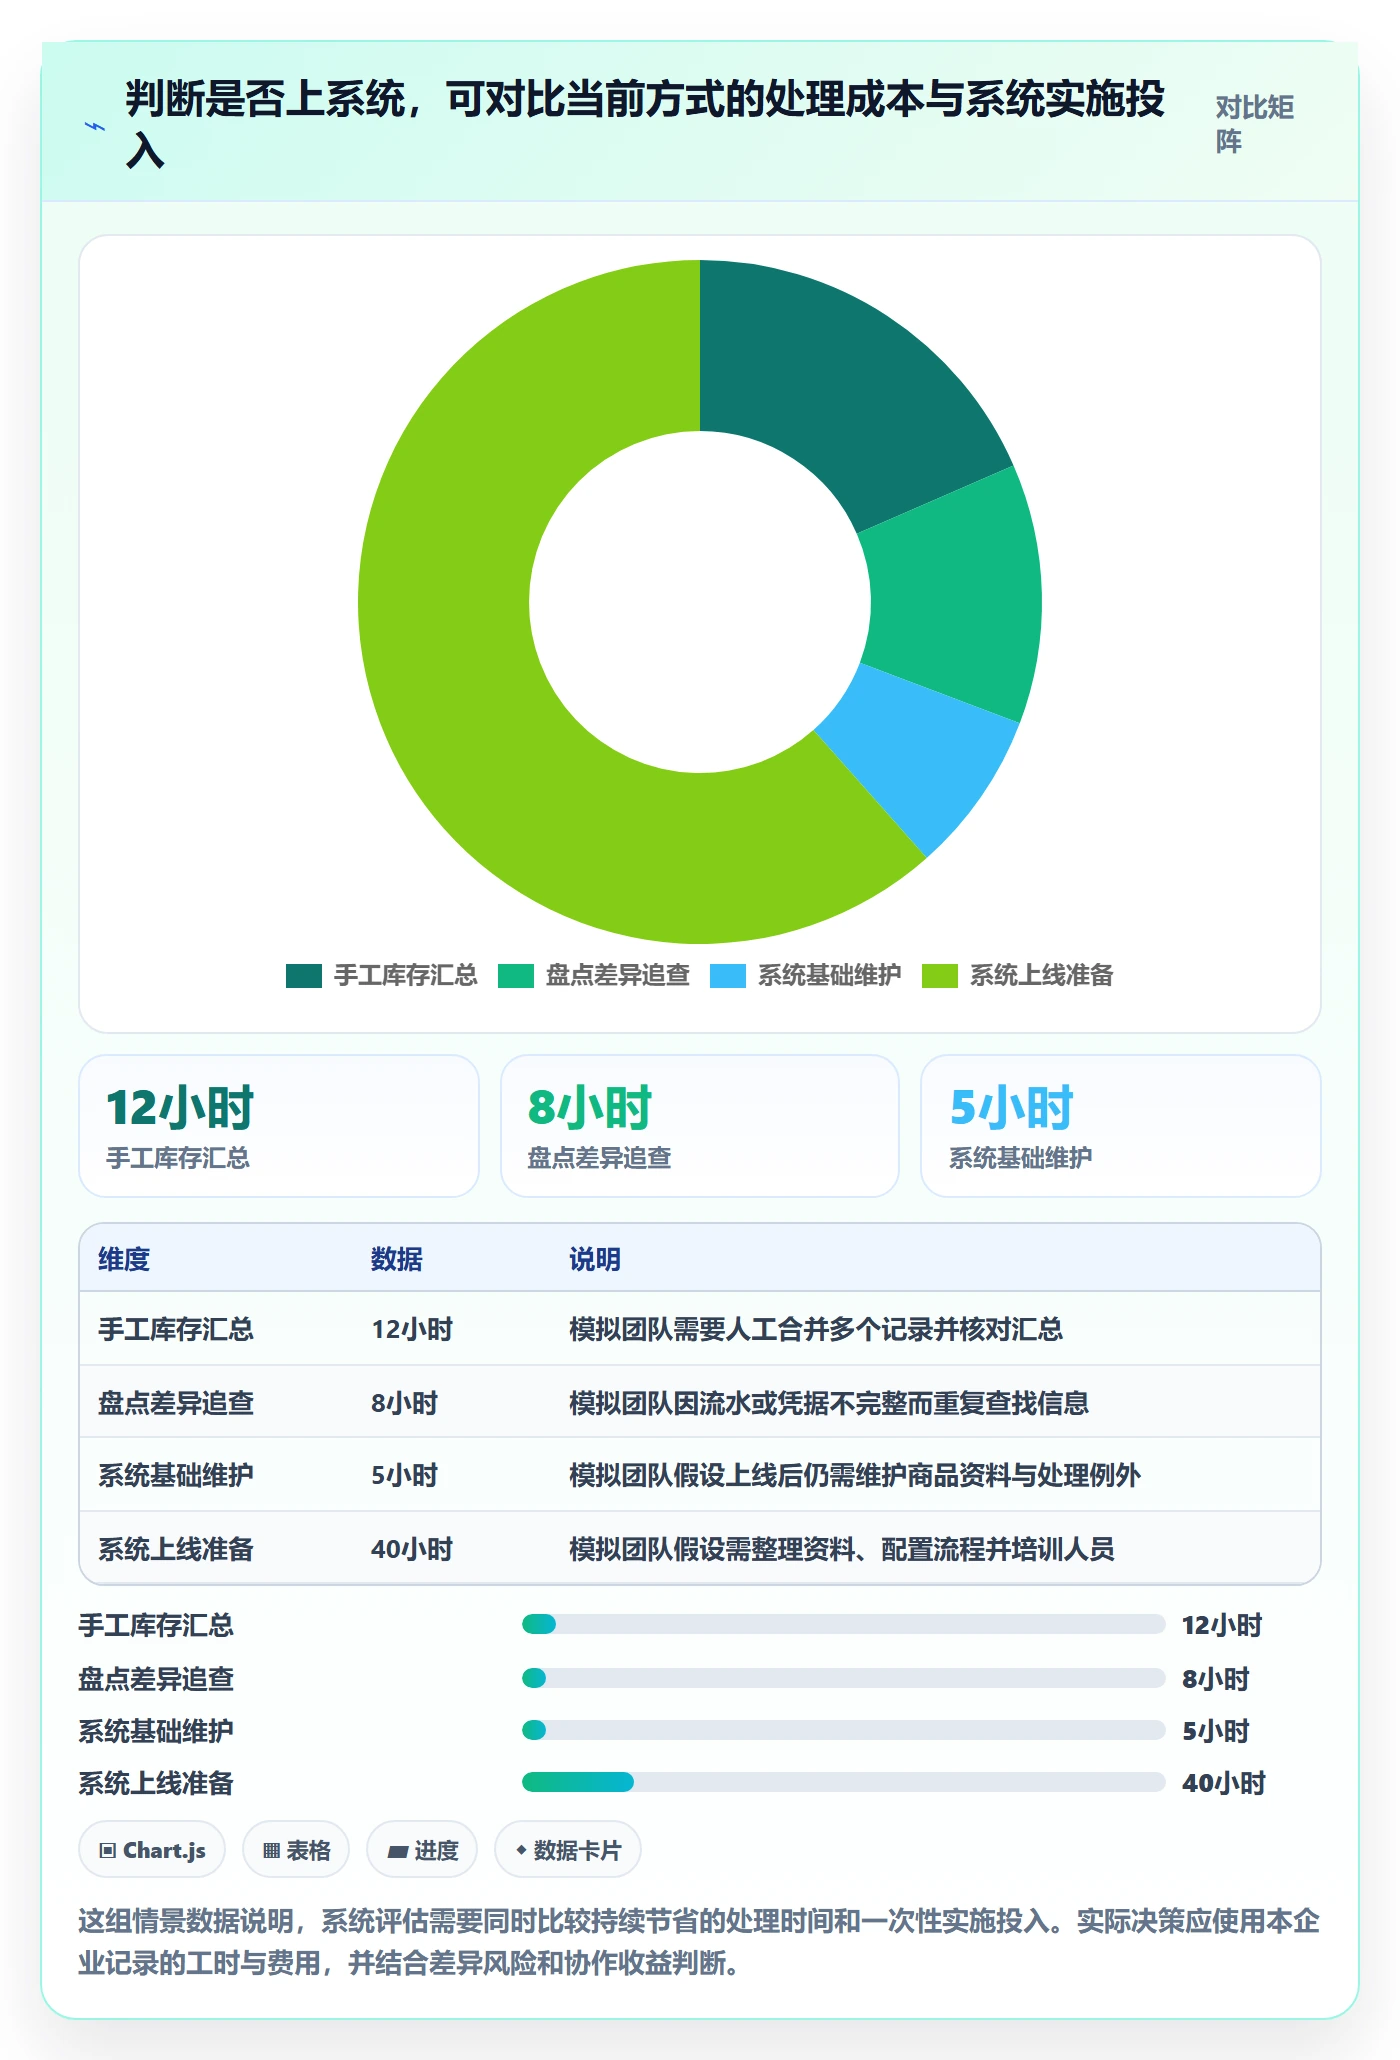Click the 系统基础维护 progress bar
Viewport: 1400px width, 2060px height.
(844, 1730)
